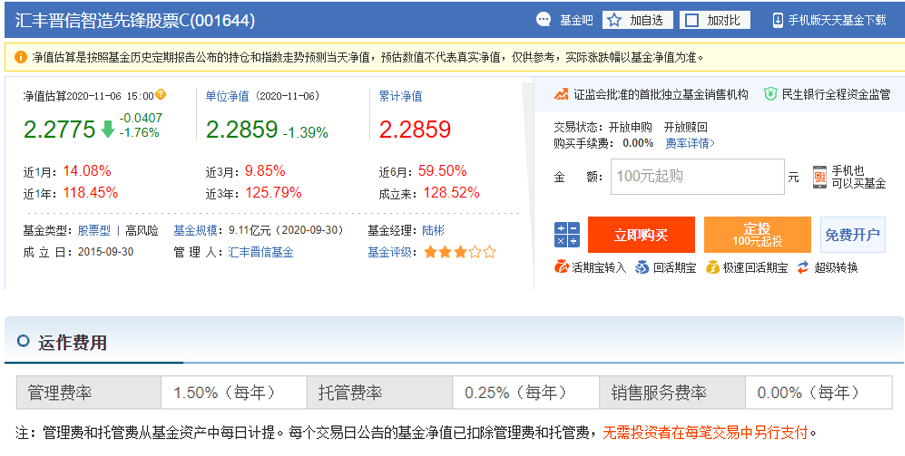The height and width of the screenshot is (456, 905).
Task: Click the red cumulative value 2.2859
Action: coord(414,129)
